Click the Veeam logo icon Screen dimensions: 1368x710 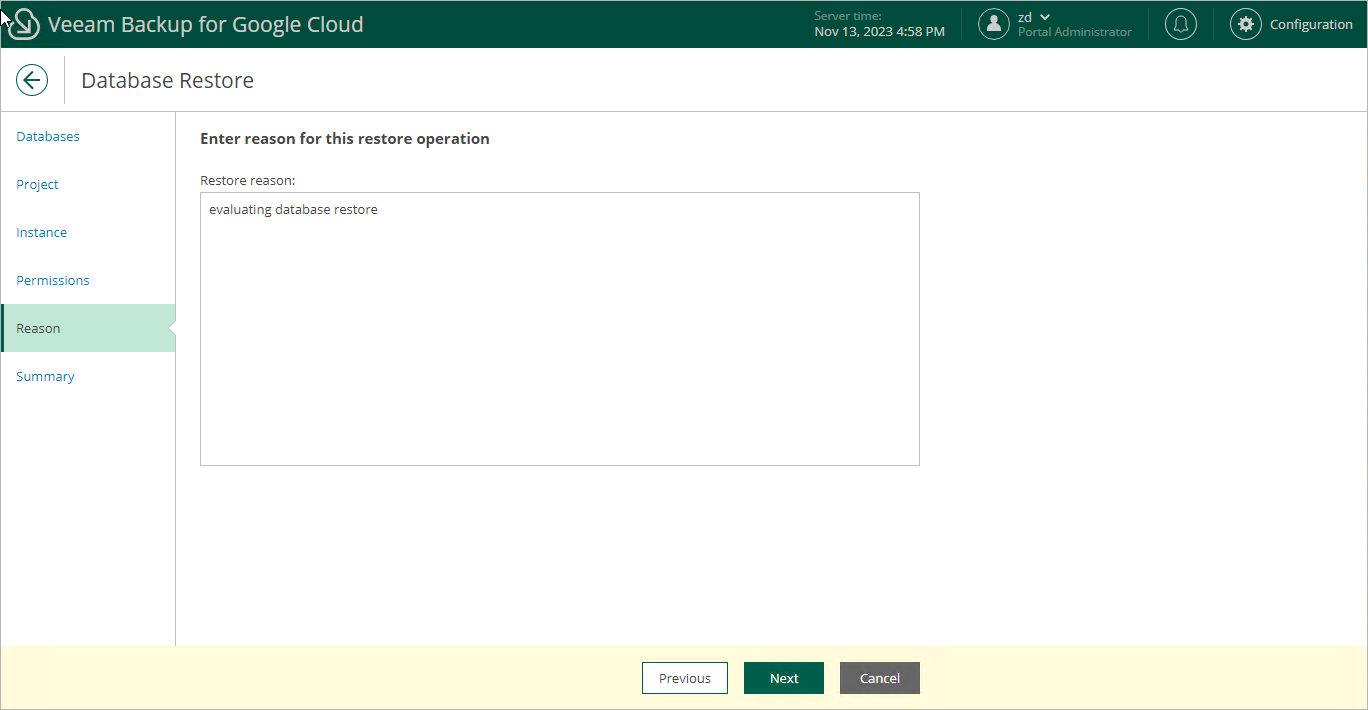point(22,24)
